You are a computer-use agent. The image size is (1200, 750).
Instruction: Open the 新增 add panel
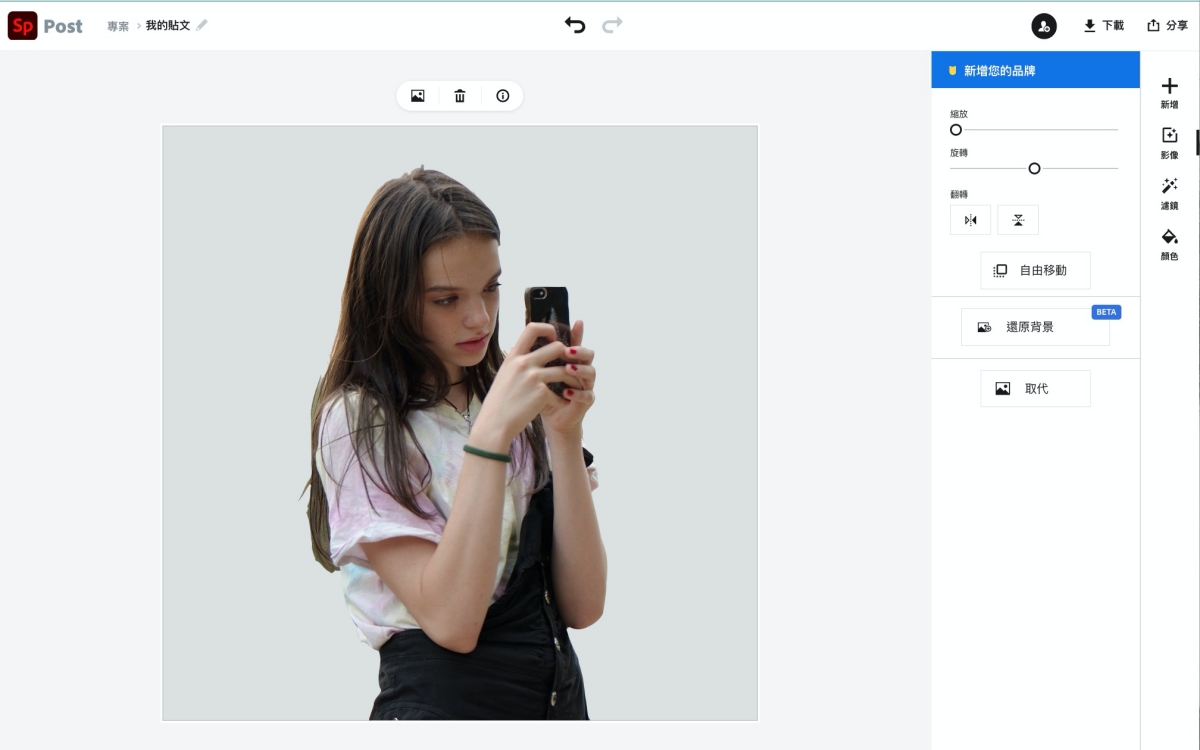click(x=1170, y=93)
